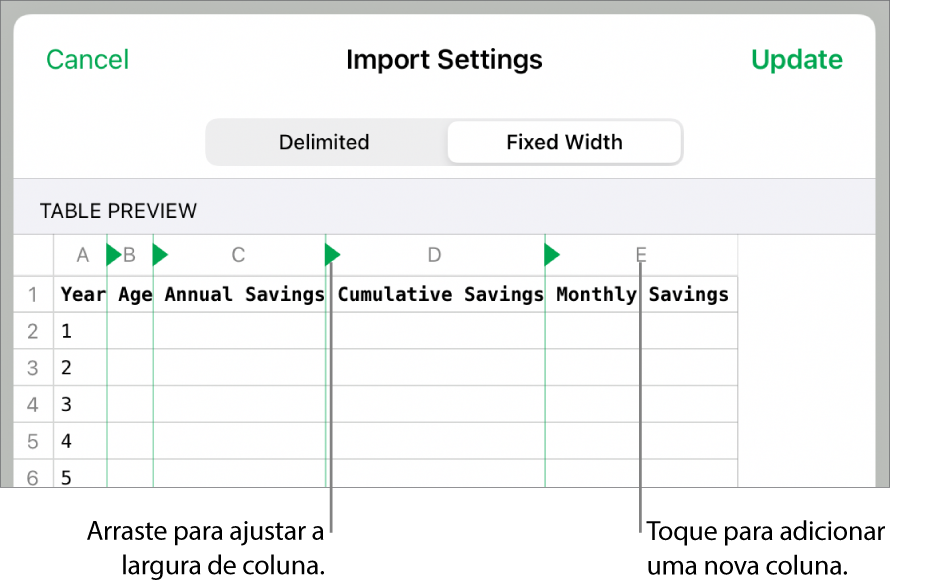Image resolution: width=931 pixels, height=588 pixels.
Task: Toggle between Delimited and Fixed Width modes
Action: click(x=444, y=142)
